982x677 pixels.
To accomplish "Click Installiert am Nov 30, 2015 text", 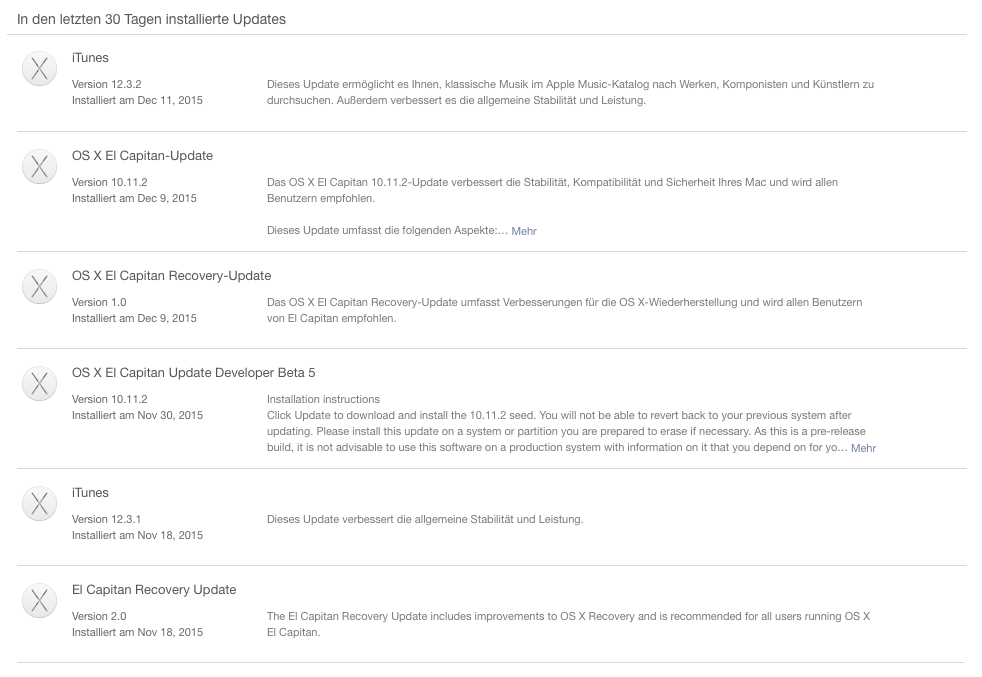I will (137, 416).
